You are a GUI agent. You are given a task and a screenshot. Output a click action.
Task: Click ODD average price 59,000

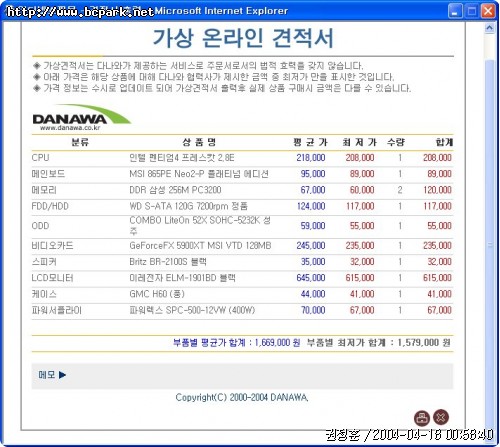click(x=313, y=226)
